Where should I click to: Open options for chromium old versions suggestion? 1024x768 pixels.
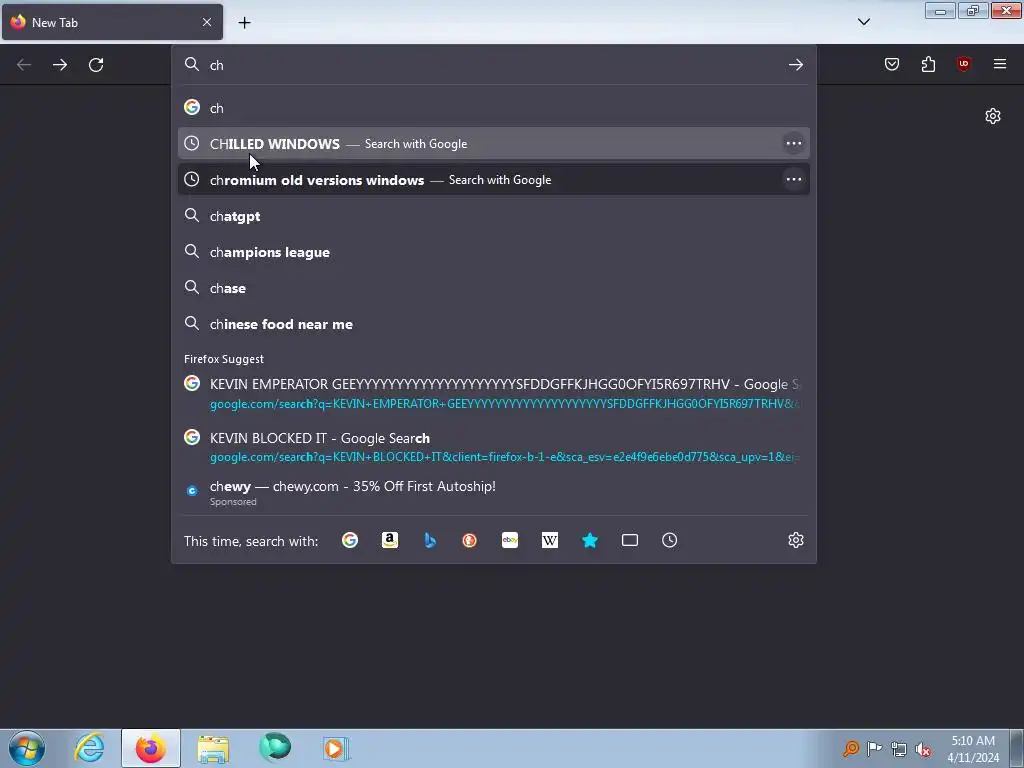(x=793, y=180)
